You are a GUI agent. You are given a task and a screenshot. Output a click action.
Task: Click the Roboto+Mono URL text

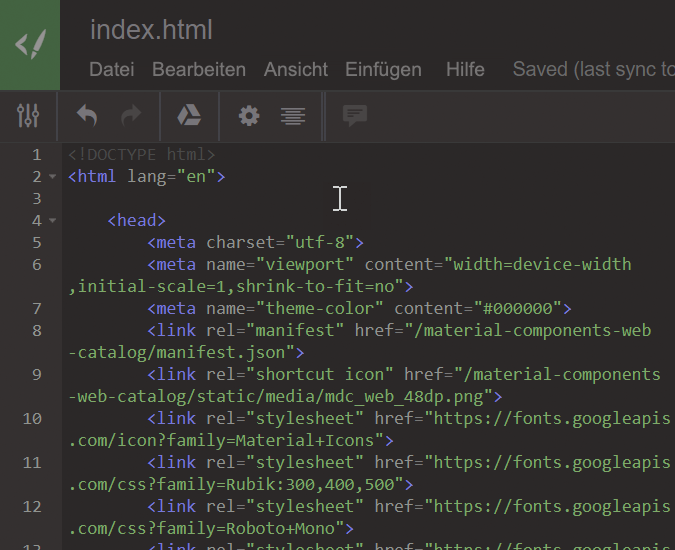point(280,529)
